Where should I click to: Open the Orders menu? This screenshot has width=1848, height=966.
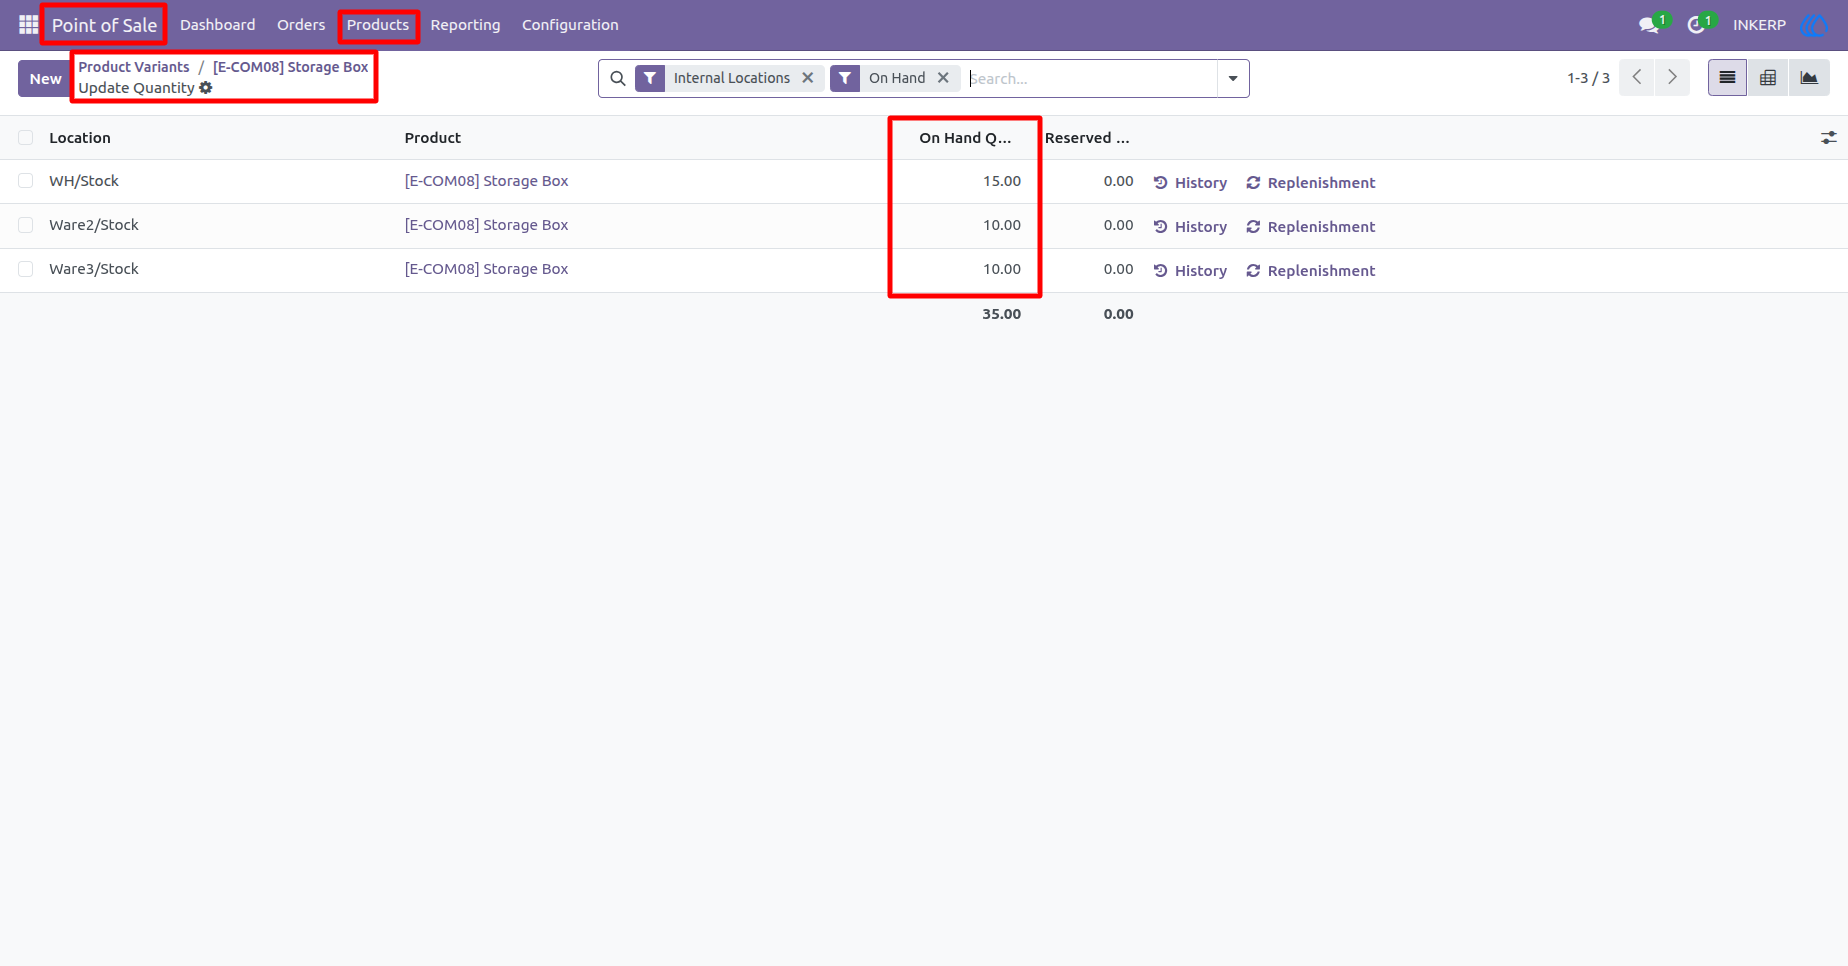pos(301,25)
